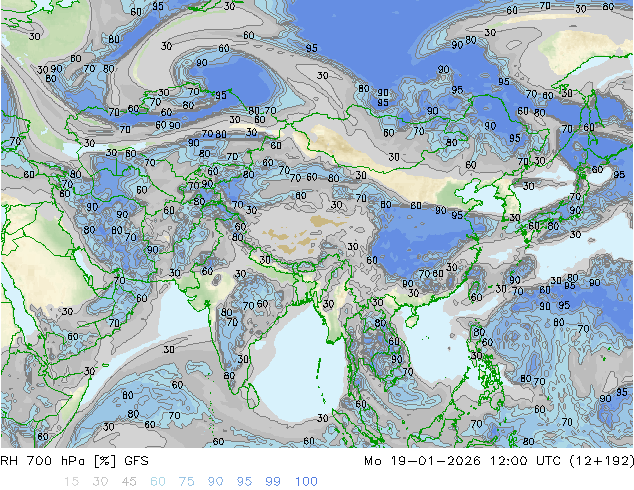Select legend value 75
Viewport: 634px width, 490px height.
186,482
